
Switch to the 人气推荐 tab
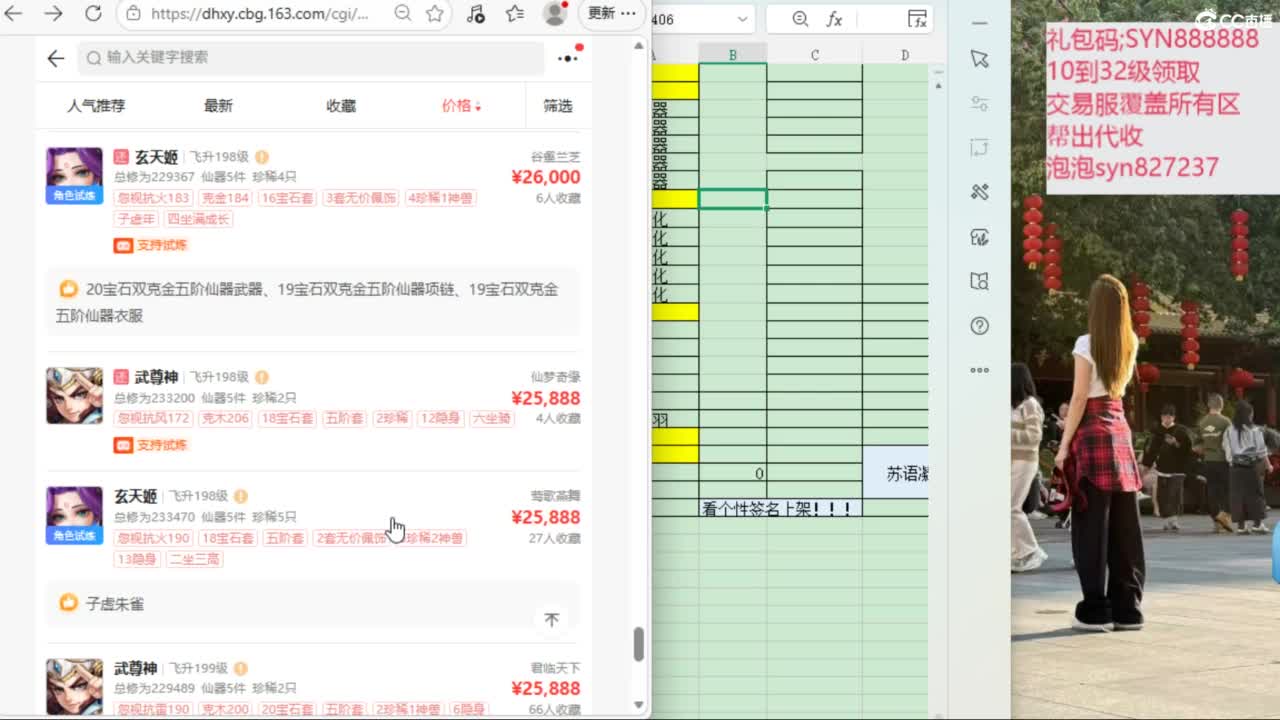tap(96, 105)
